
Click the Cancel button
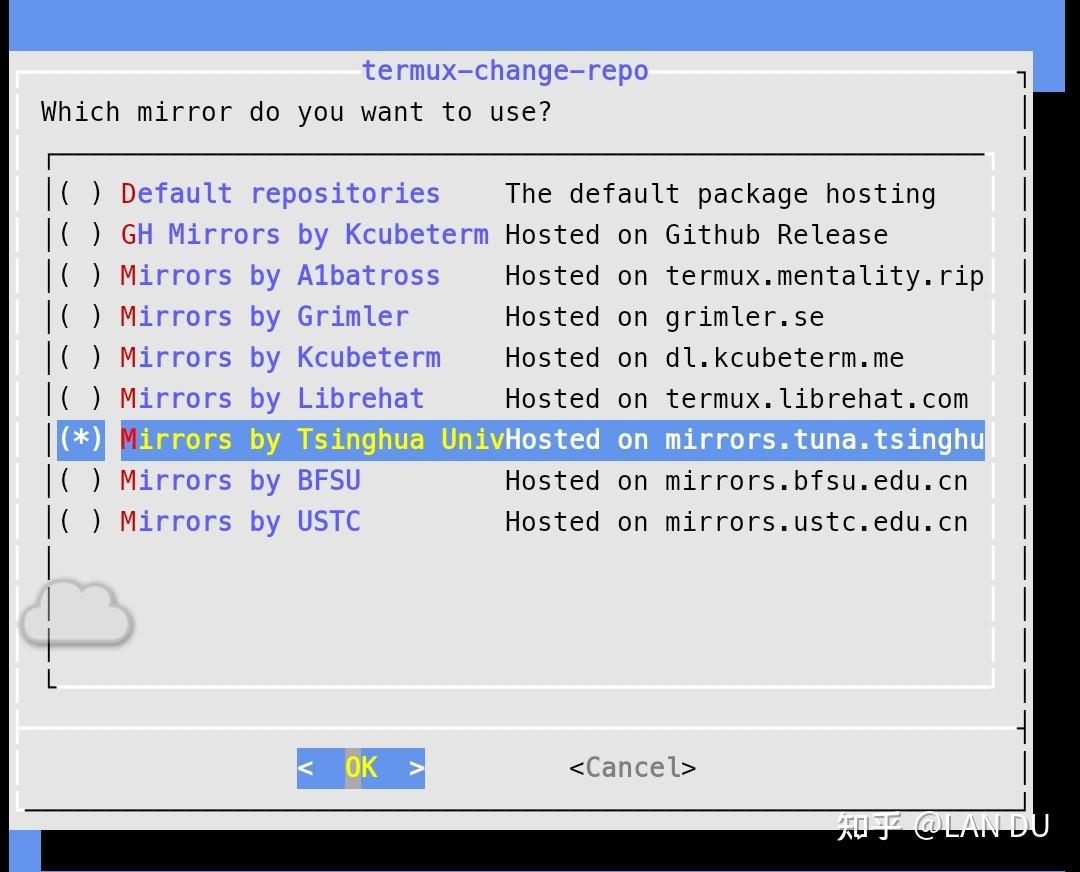pos(632,768)
